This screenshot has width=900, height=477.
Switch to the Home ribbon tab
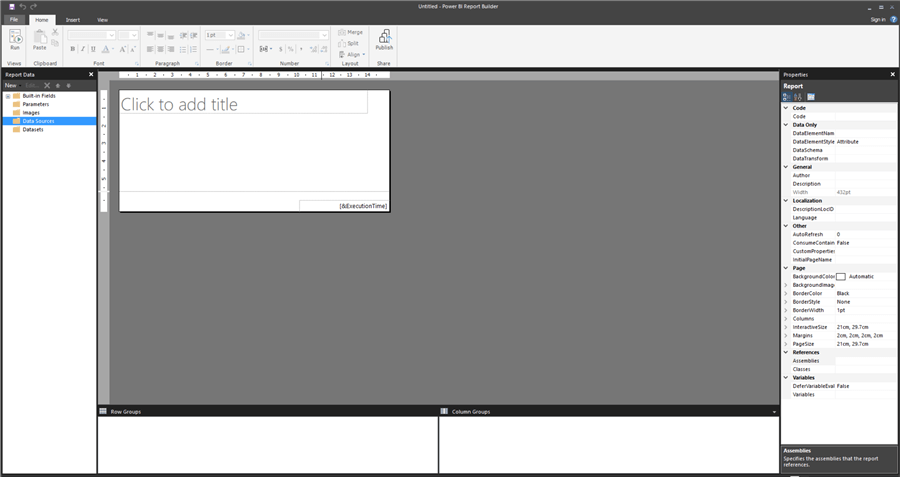pyautogui.click(x=42, y=20)
